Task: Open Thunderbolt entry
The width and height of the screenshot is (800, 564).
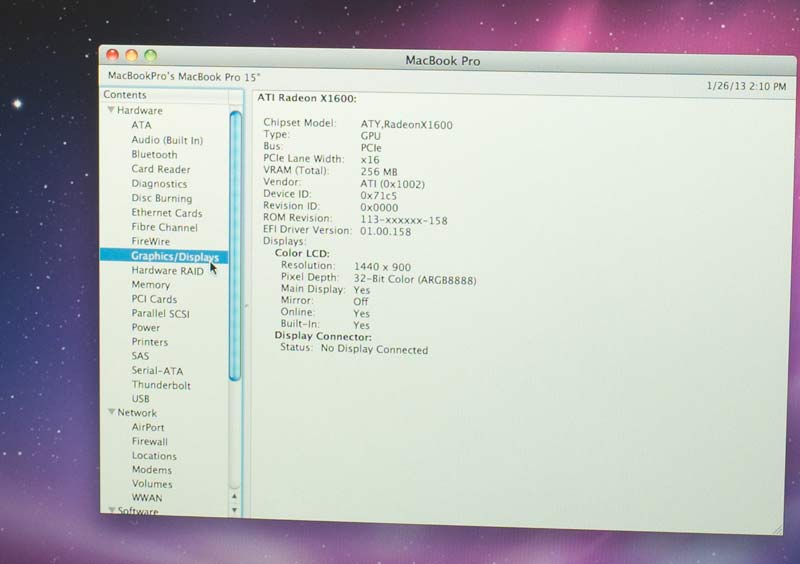Action: pos(161,385)
